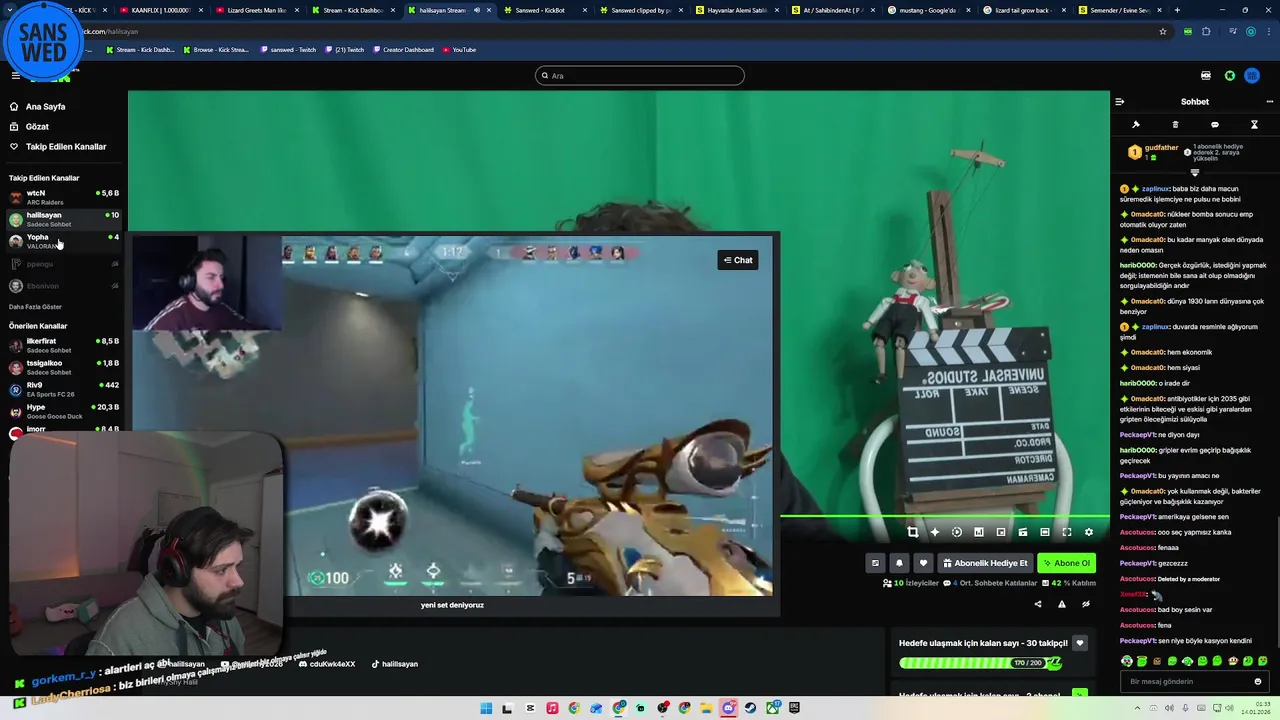Screen dimensions: 1280x720
Task: Click the sparkle effects icon in player
Action: coord(935,532)
